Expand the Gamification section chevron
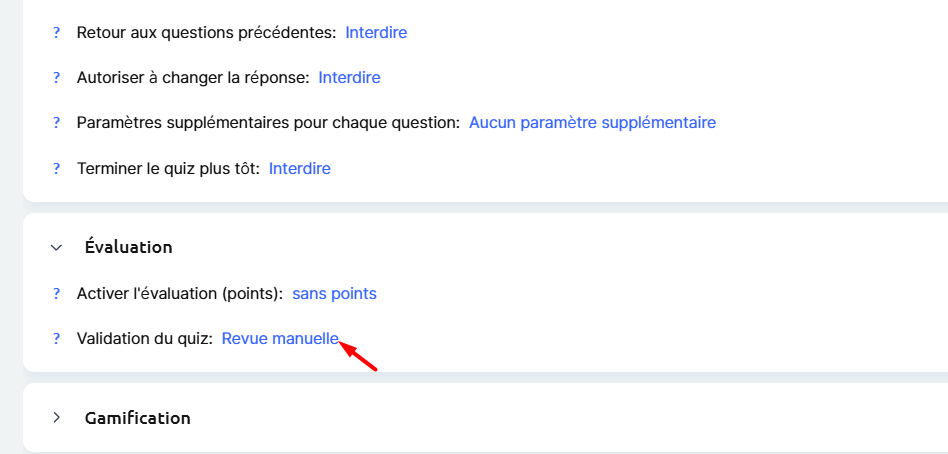 point(56,418)
